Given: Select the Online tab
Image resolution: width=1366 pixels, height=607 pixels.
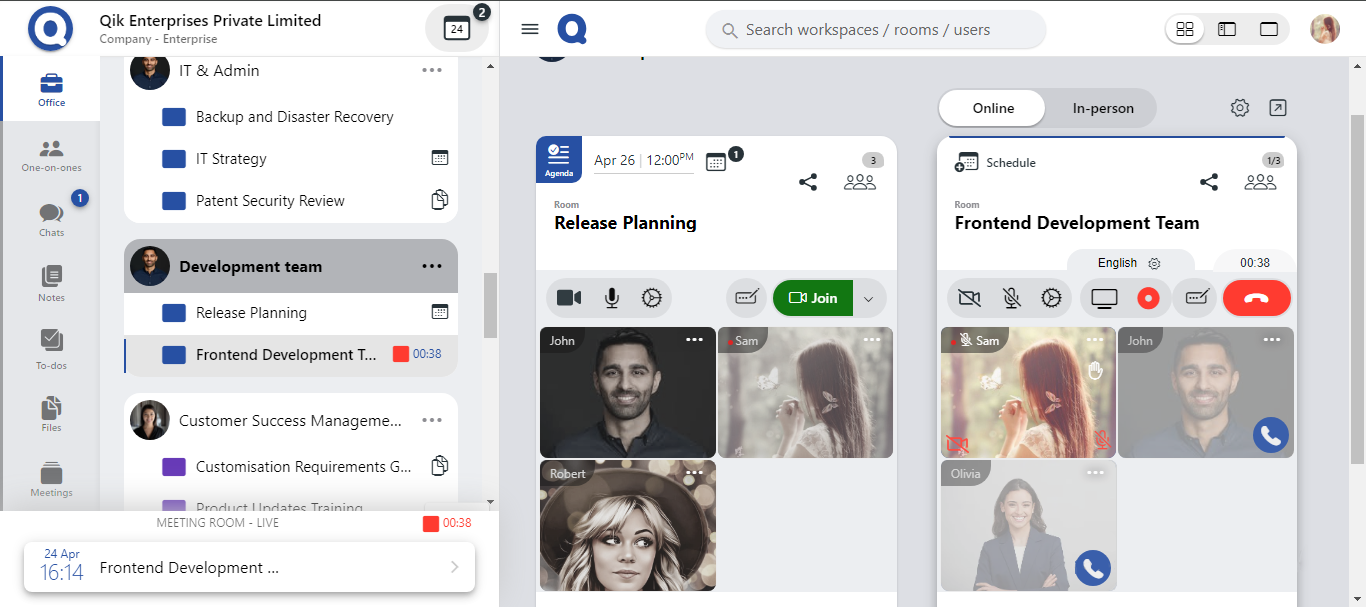Looking at the screenshot, I should (x=993, y=108).
